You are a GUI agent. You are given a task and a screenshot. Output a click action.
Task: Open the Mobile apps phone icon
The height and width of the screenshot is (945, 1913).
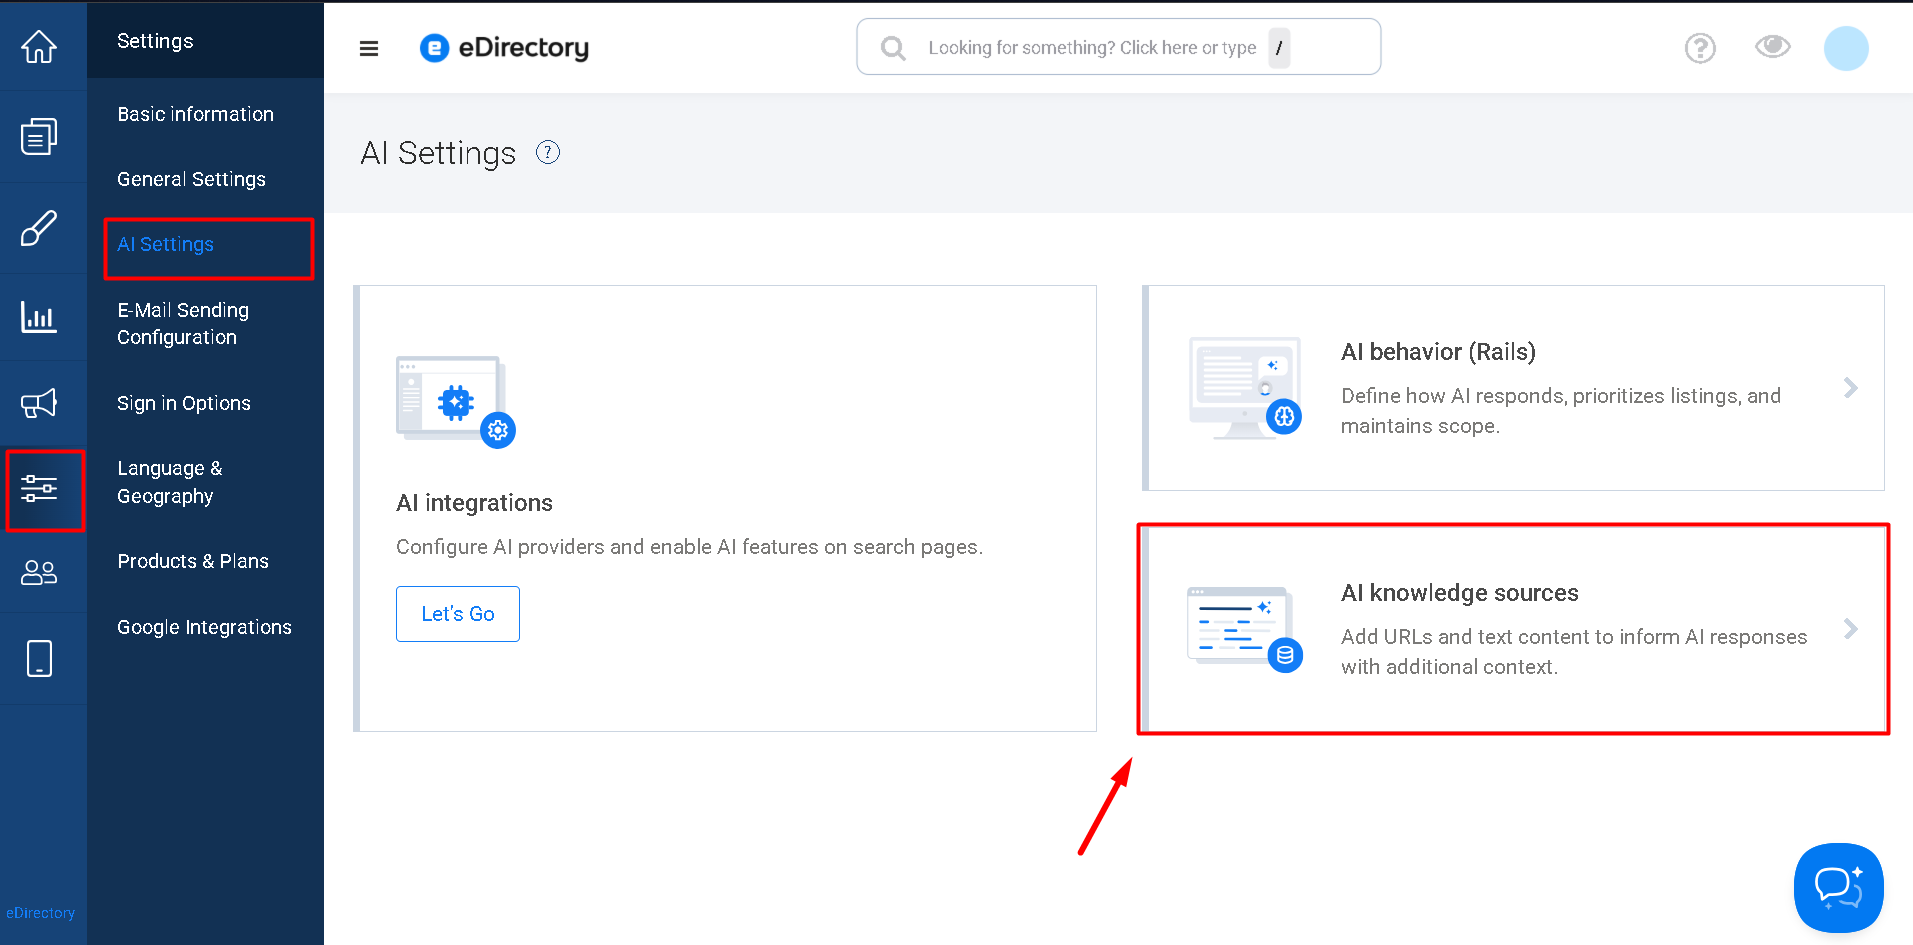click(x=39, y=658)
